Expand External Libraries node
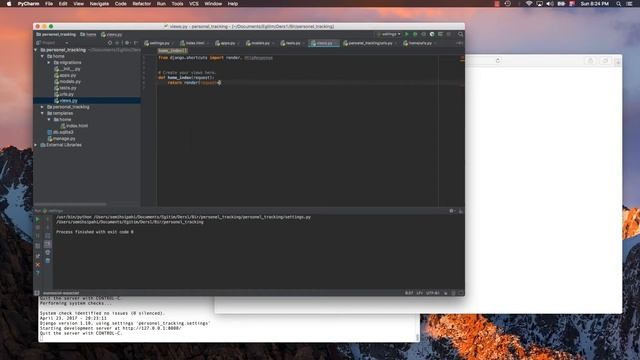 [36, 145]
